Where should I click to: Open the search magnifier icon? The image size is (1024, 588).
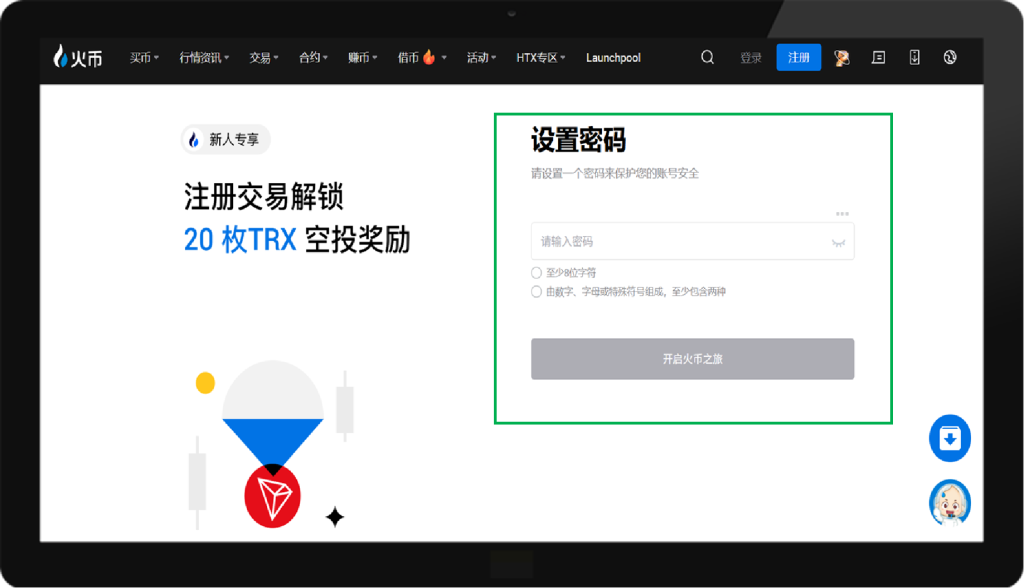[x=707, y=58]
